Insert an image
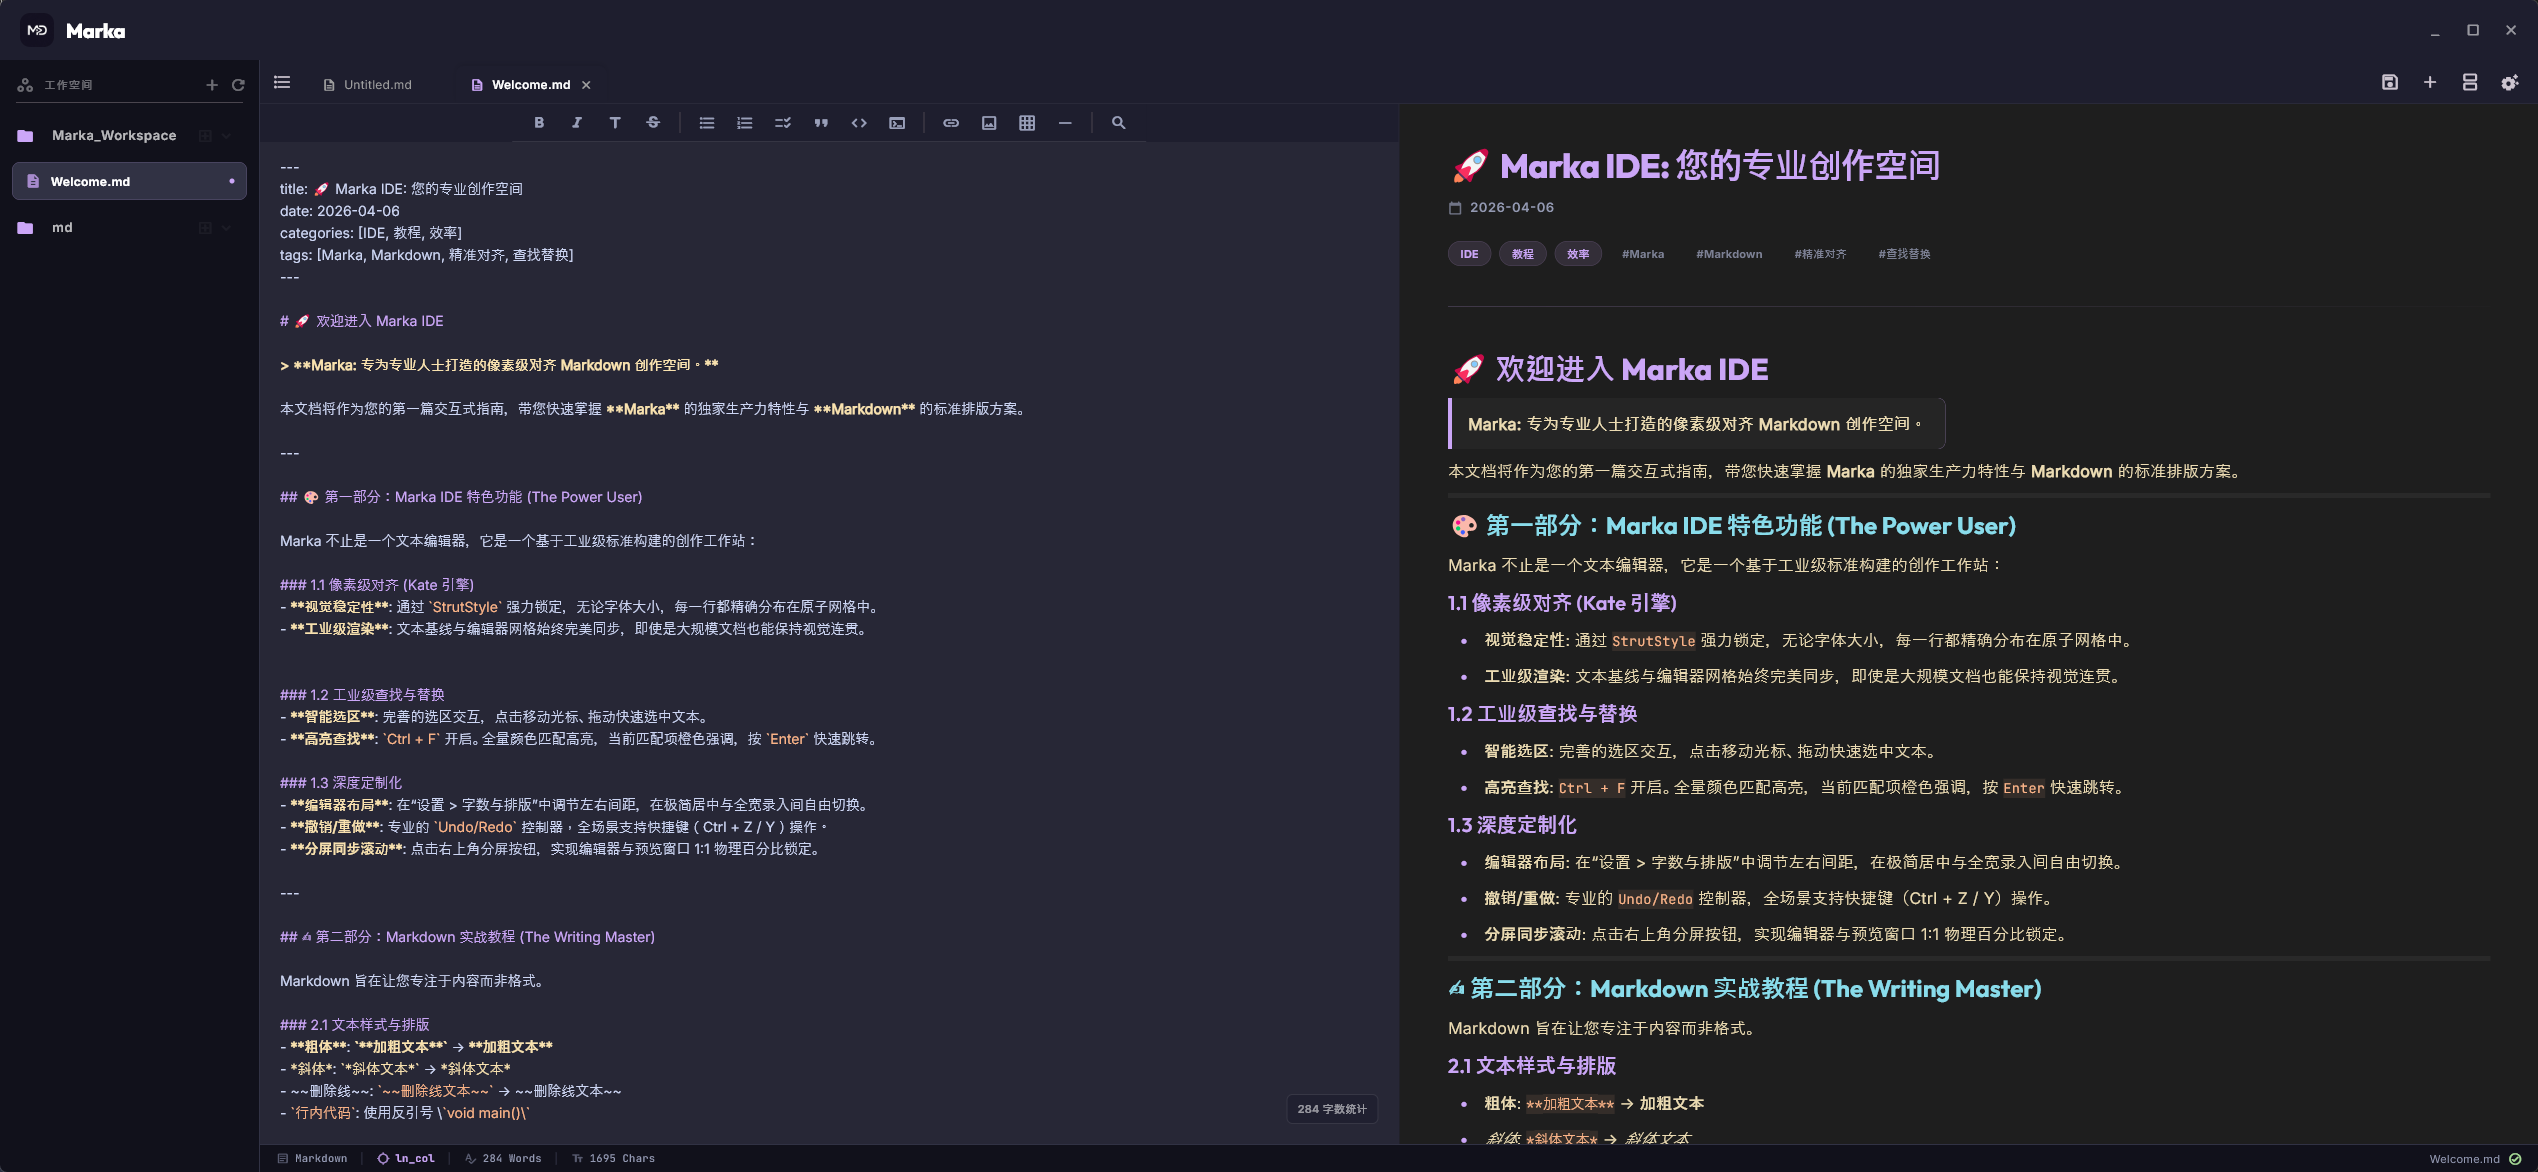 click(x=989, y=123)
